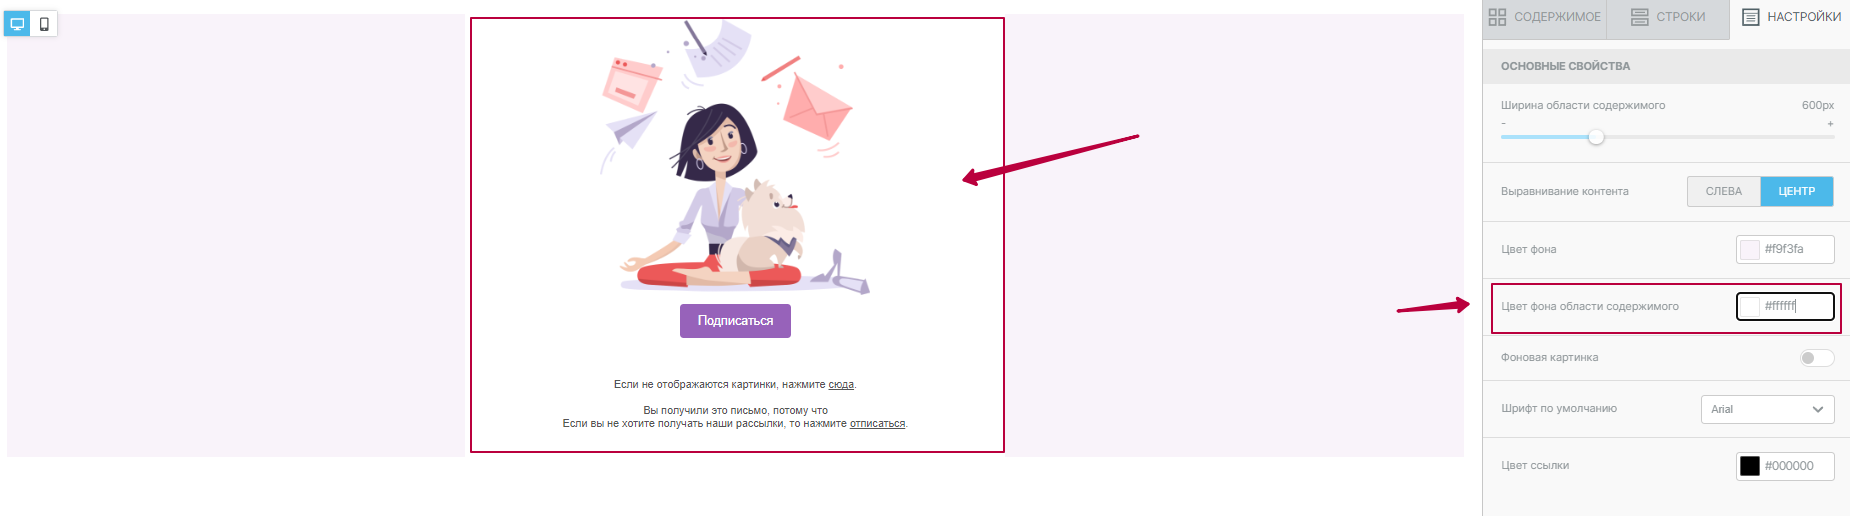Click the plus sign under content width
This screenshot has height=516, width=1850.
coord(1830,124)
